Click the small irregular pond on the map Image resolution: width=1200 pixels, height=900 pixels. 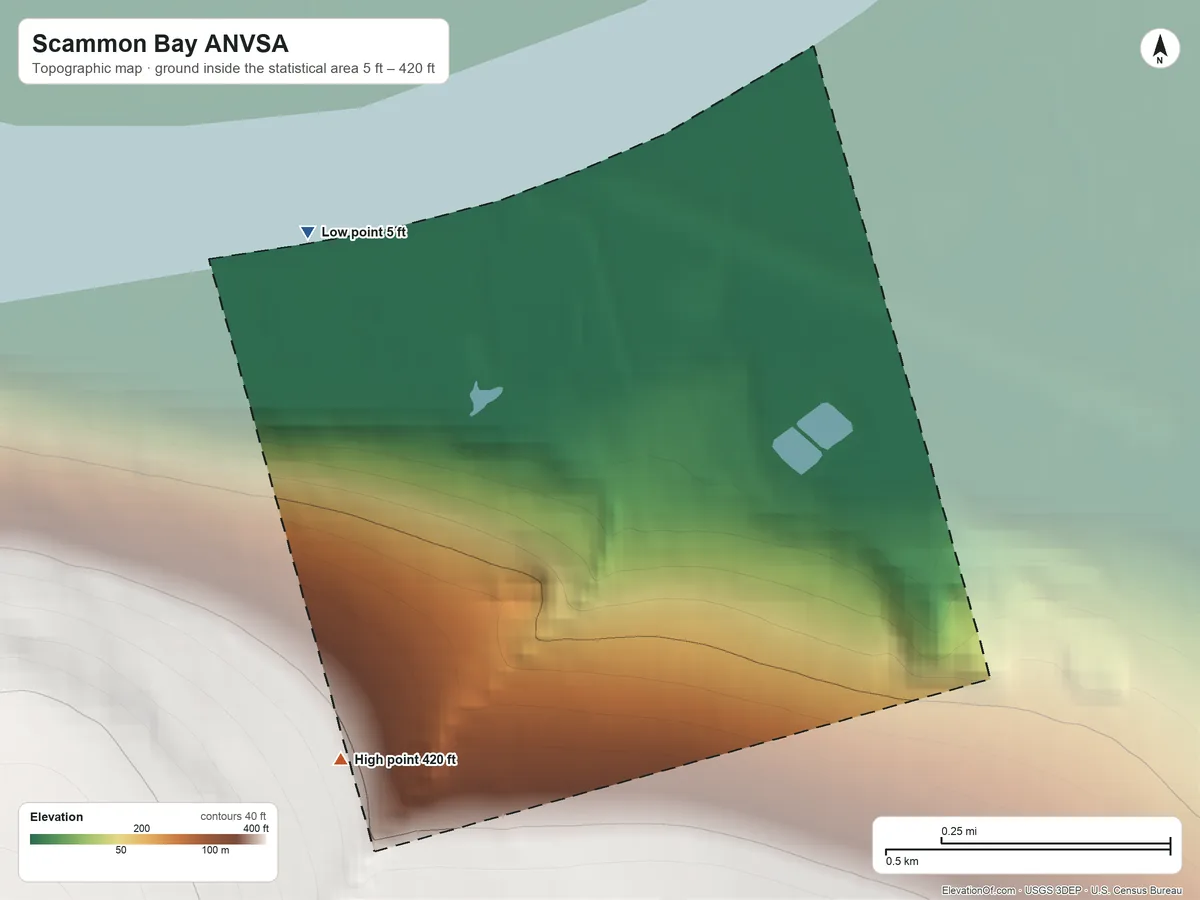pyautogui.click(x=484, y=397)
